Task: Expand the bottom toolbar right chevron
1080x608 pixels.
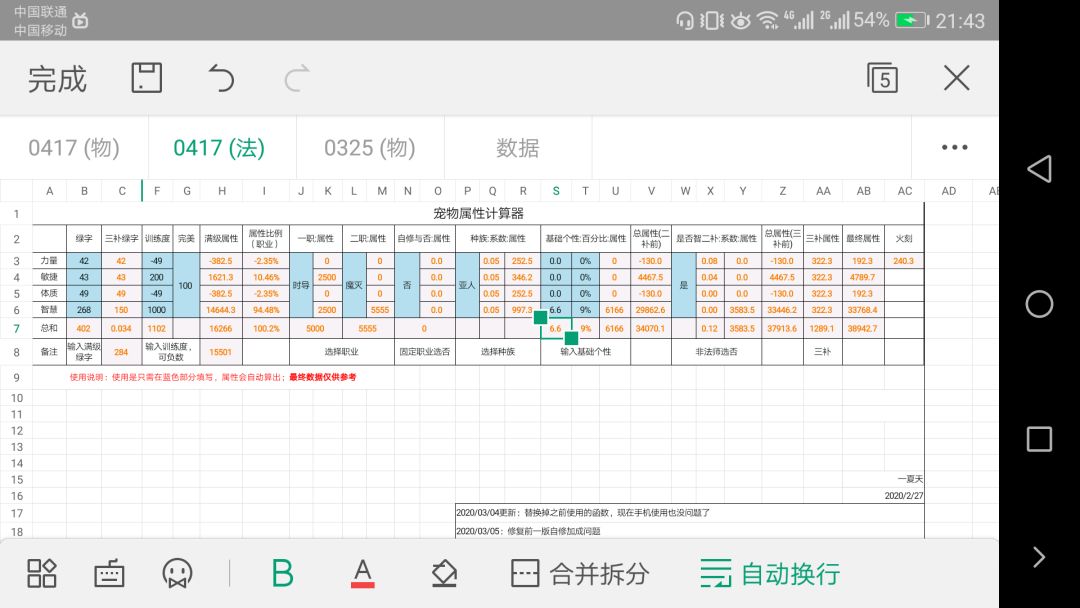Action: (1039, 556)
